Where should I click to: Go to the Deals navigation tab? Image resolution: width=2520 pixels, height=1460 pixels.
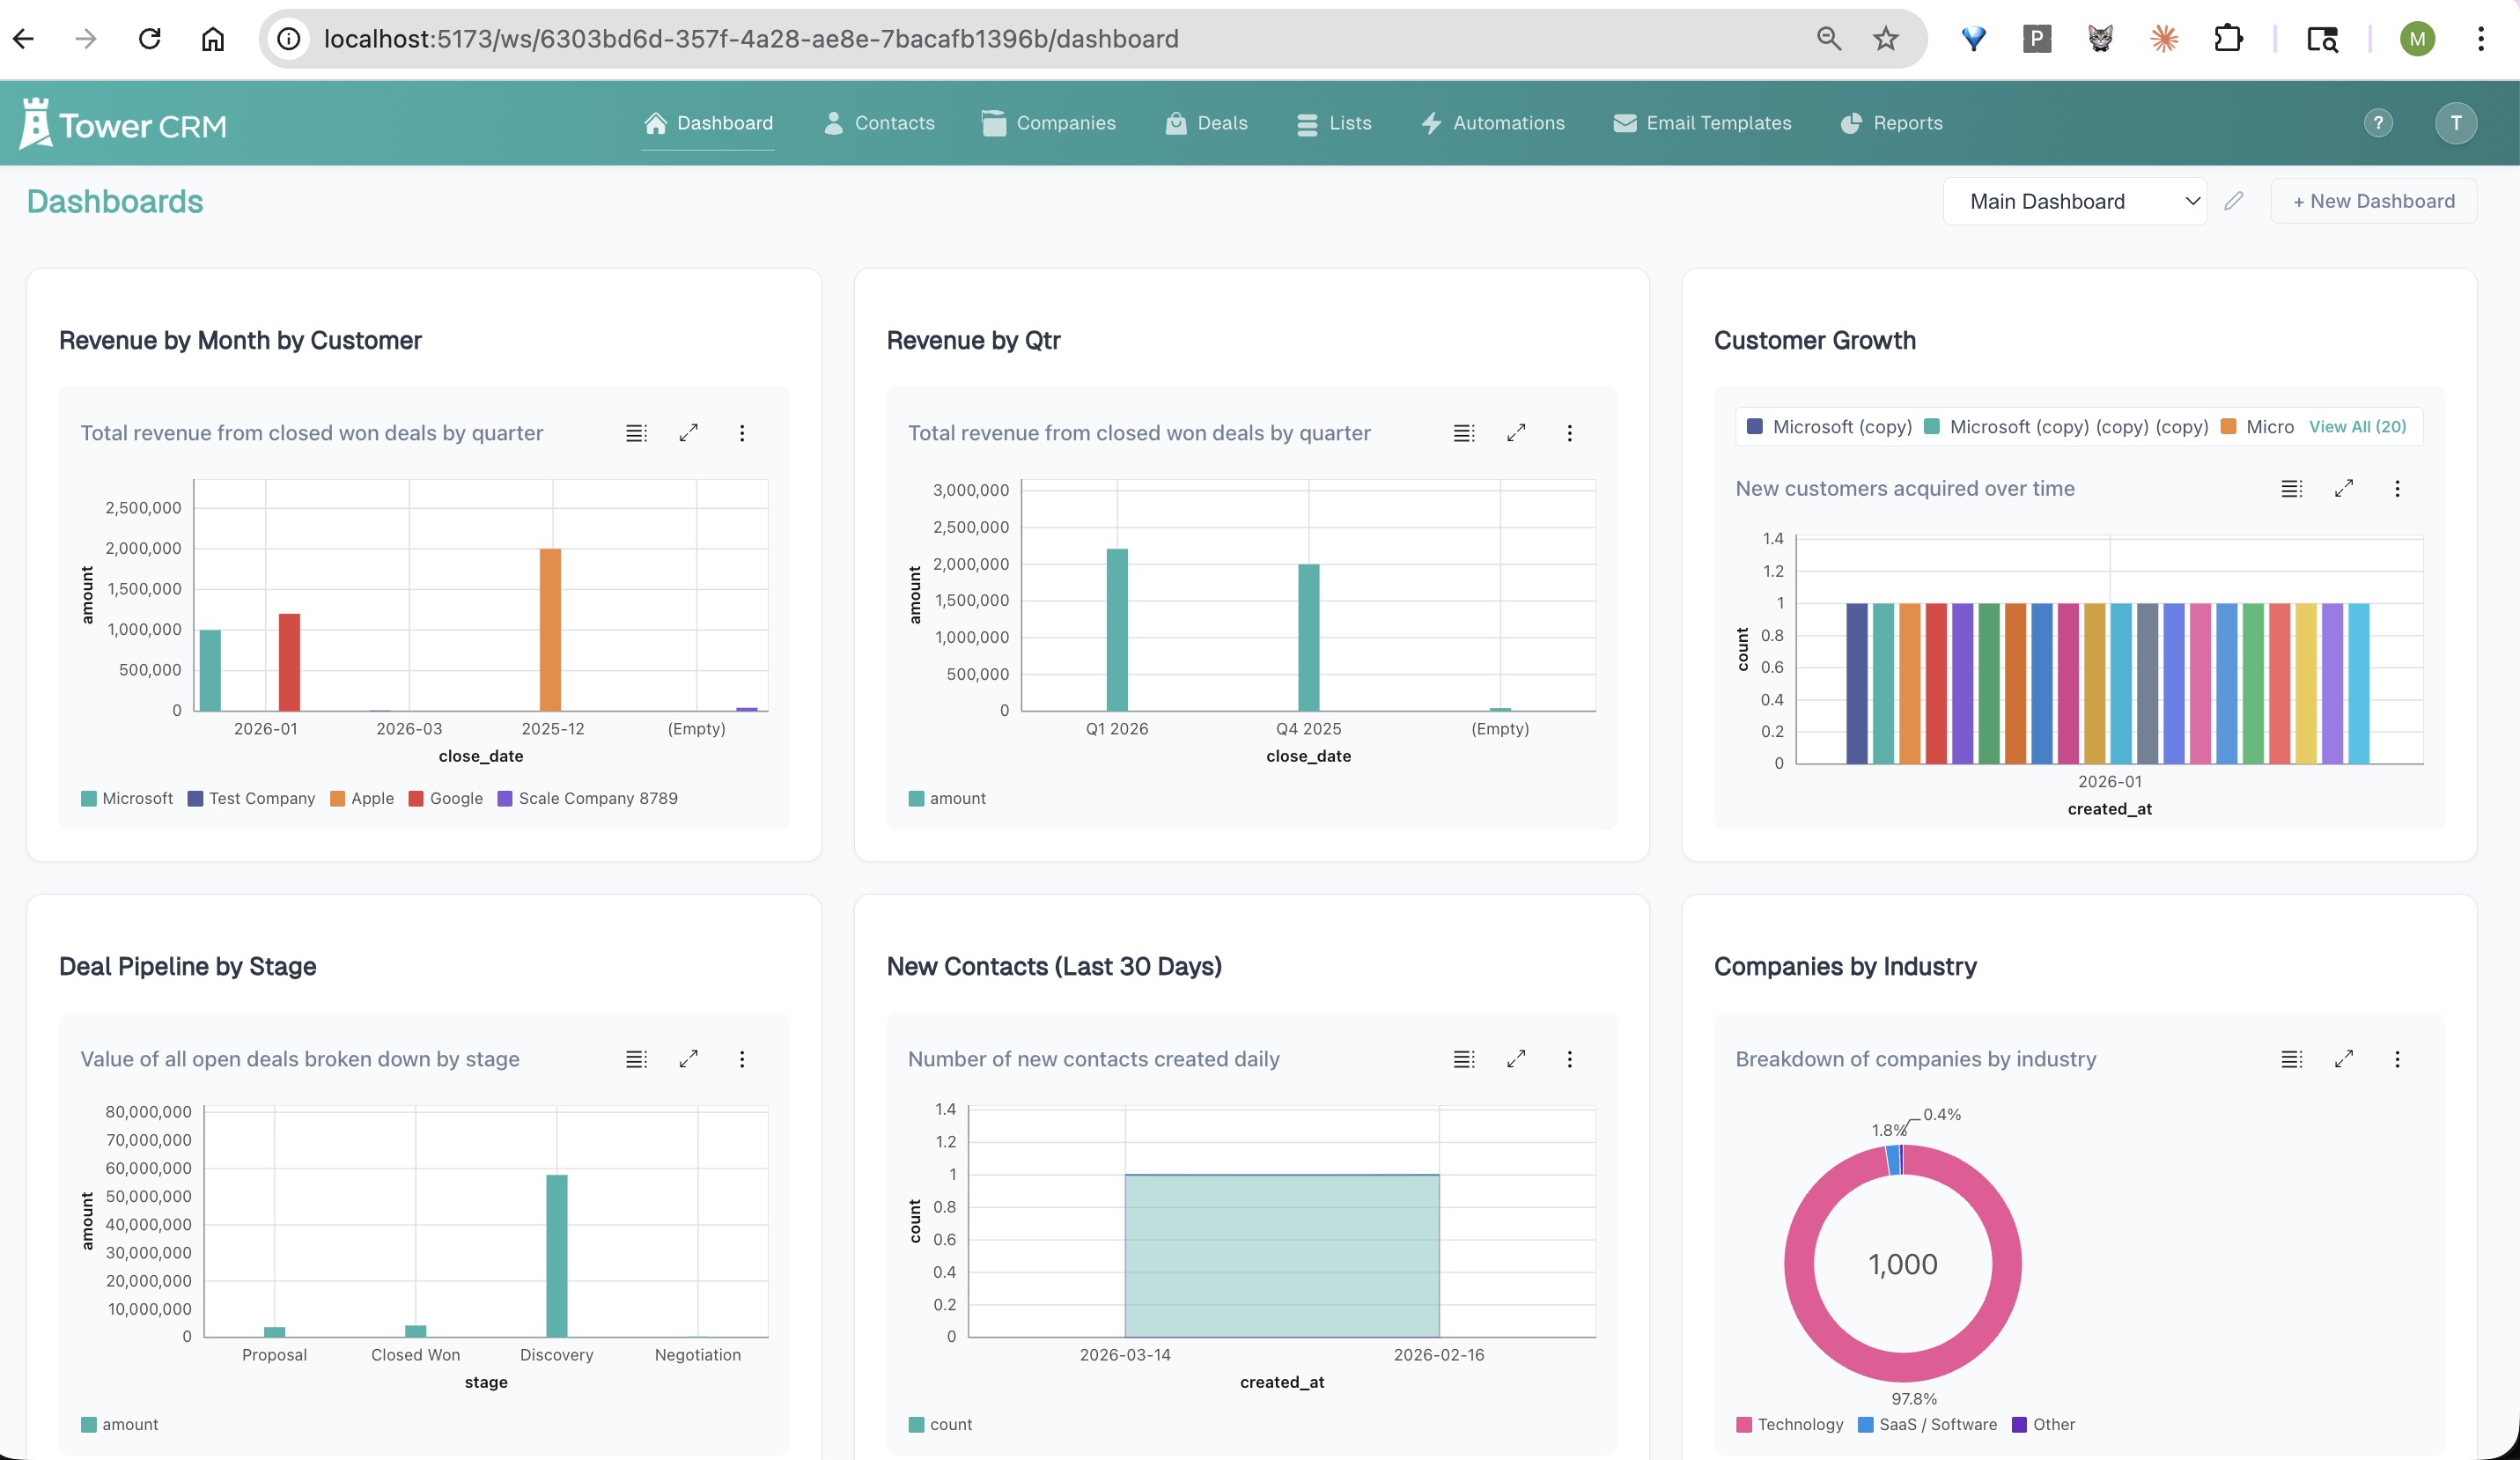click(x=1206, y=123)
